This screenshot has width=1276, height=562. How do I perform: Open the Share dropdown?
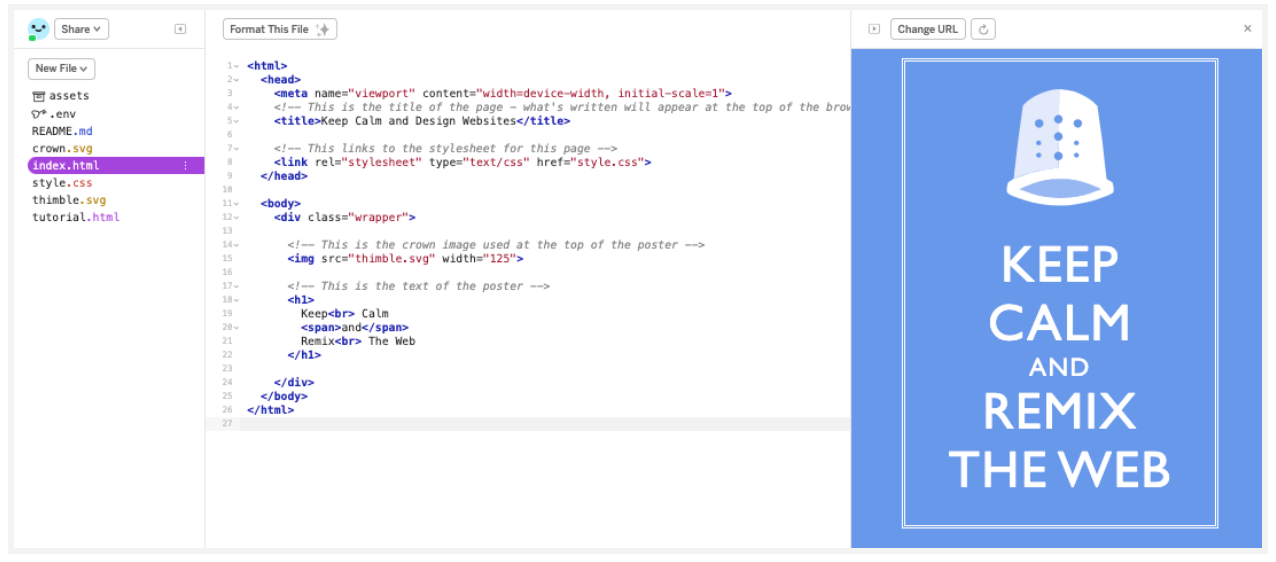point(81,29)
